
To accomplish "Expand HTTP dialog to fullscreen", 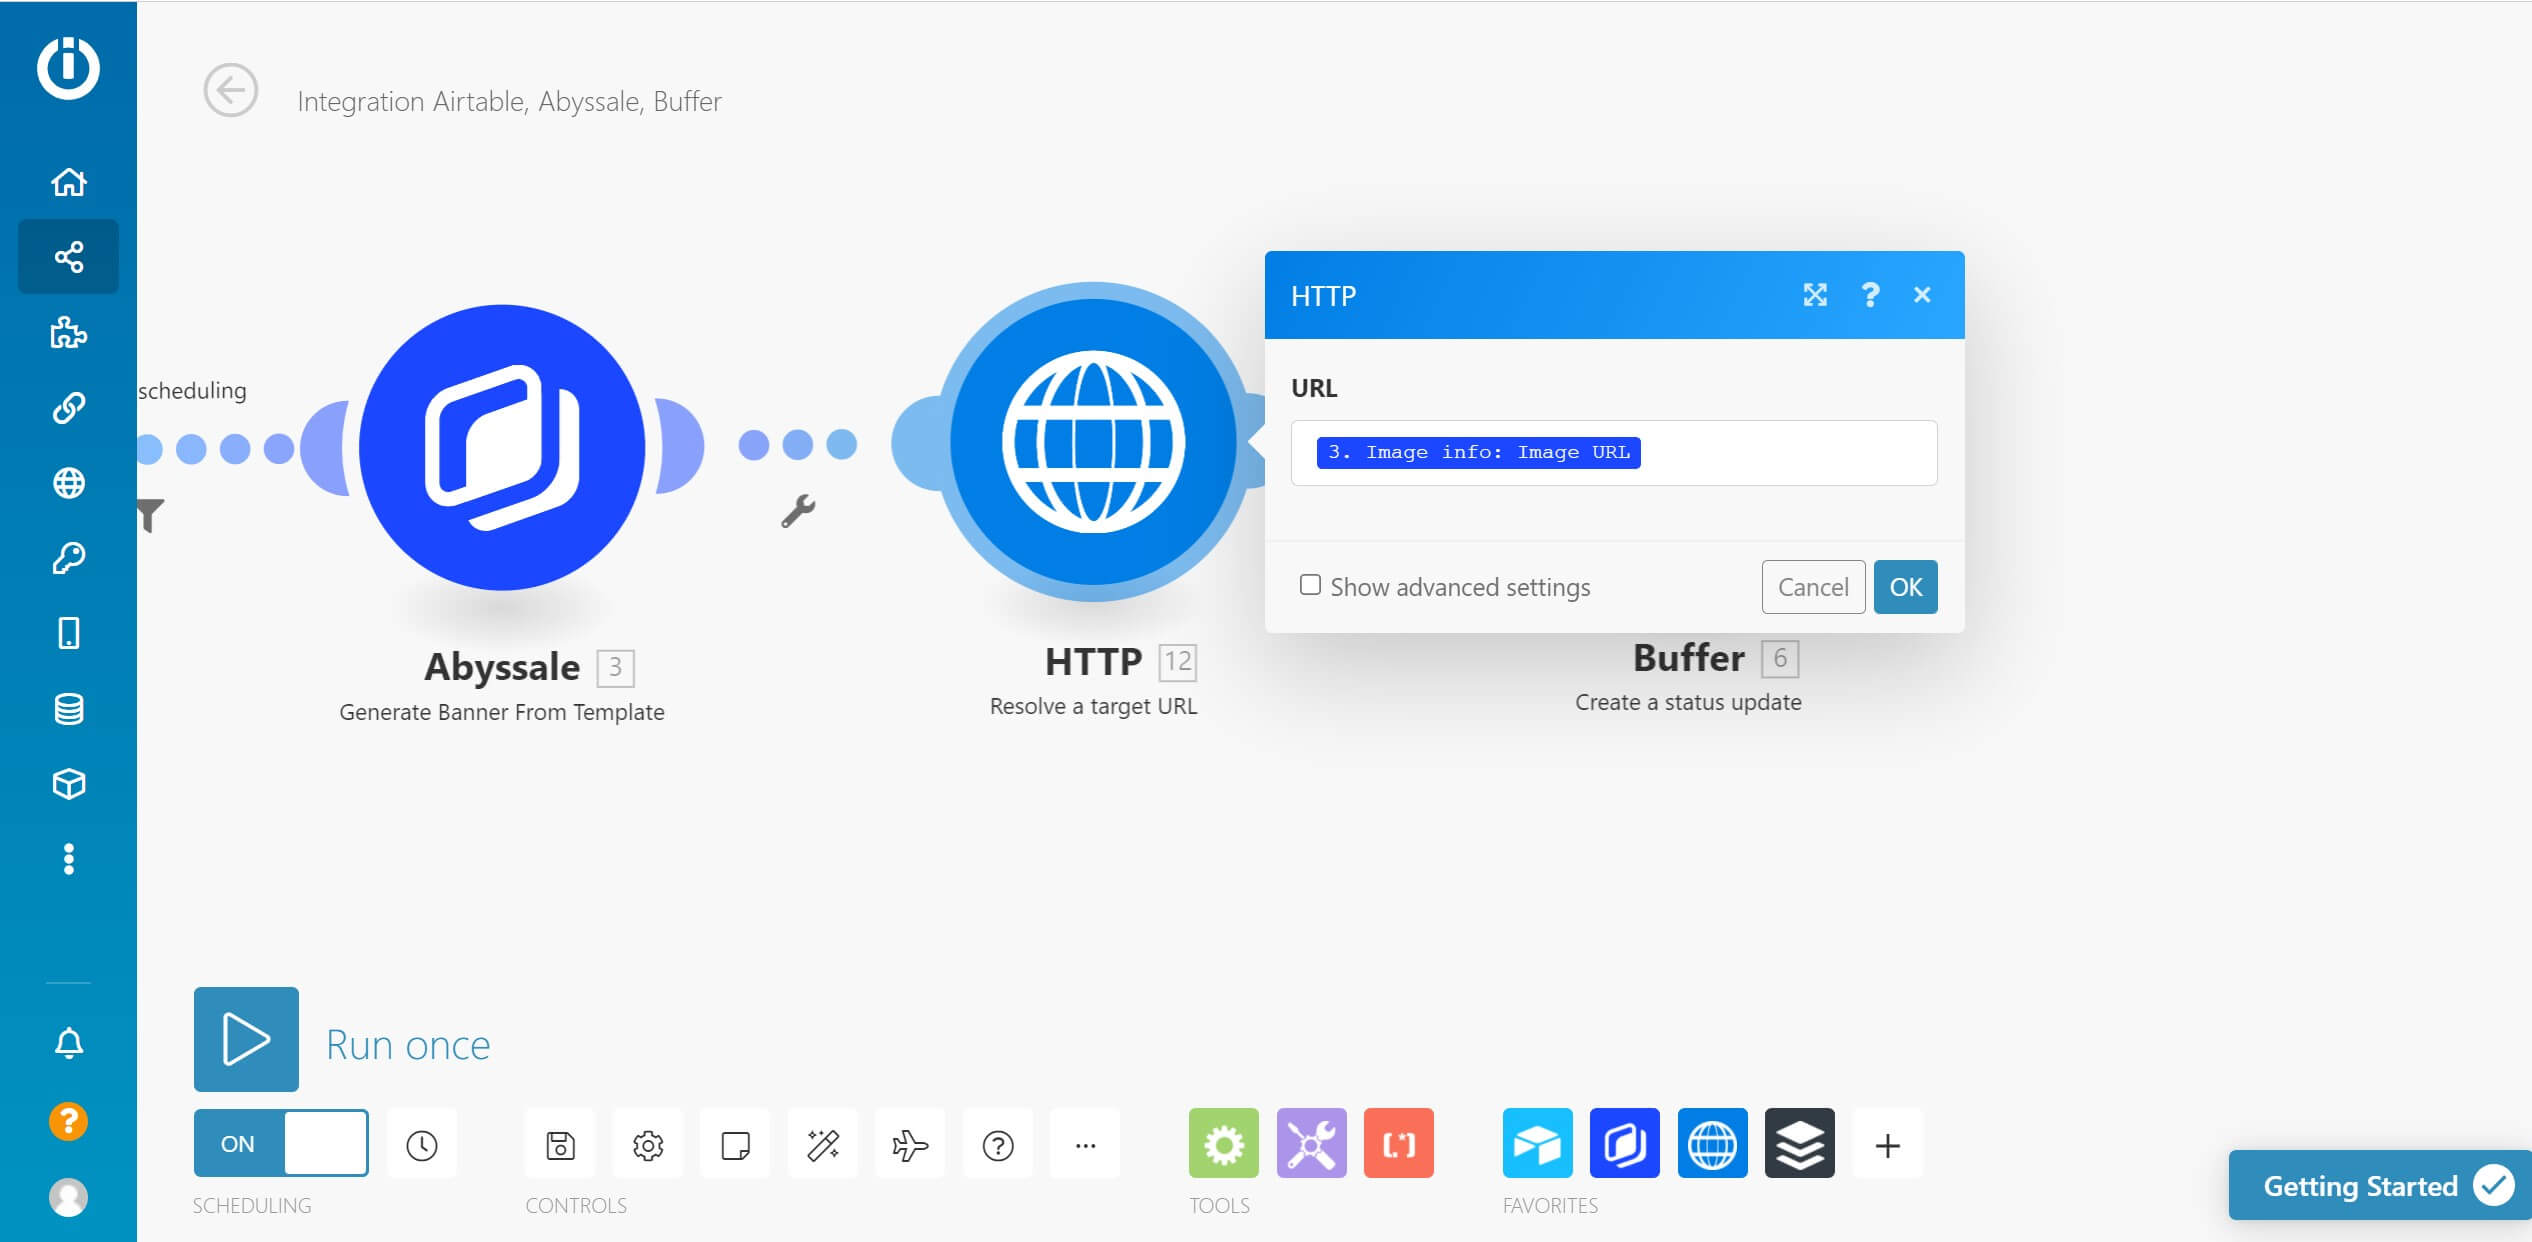I will [1815, 295].
